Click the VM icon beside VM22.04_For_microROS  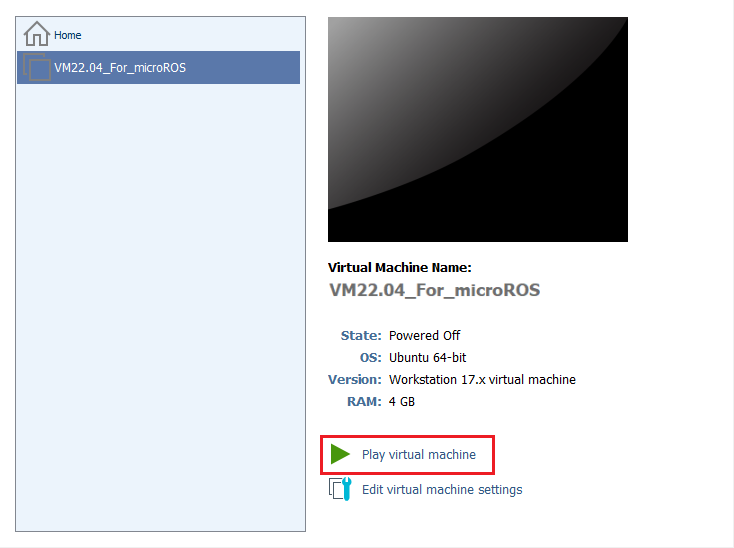(37, 67)
